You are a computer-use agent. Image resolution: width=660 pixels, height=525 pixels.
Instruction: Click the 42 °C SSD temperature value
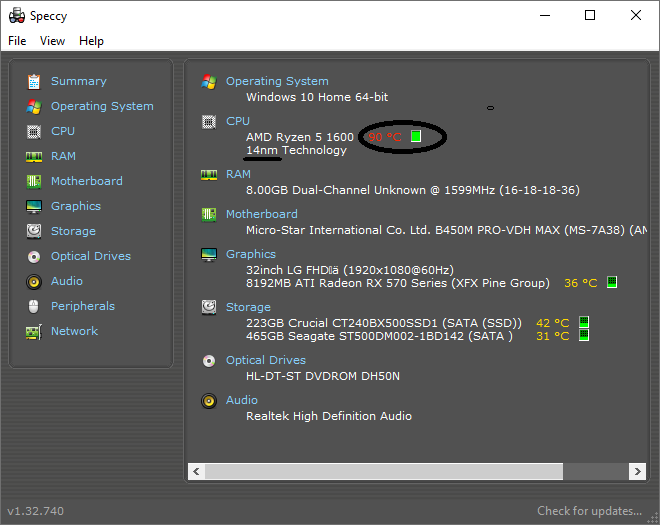point(553,323)
